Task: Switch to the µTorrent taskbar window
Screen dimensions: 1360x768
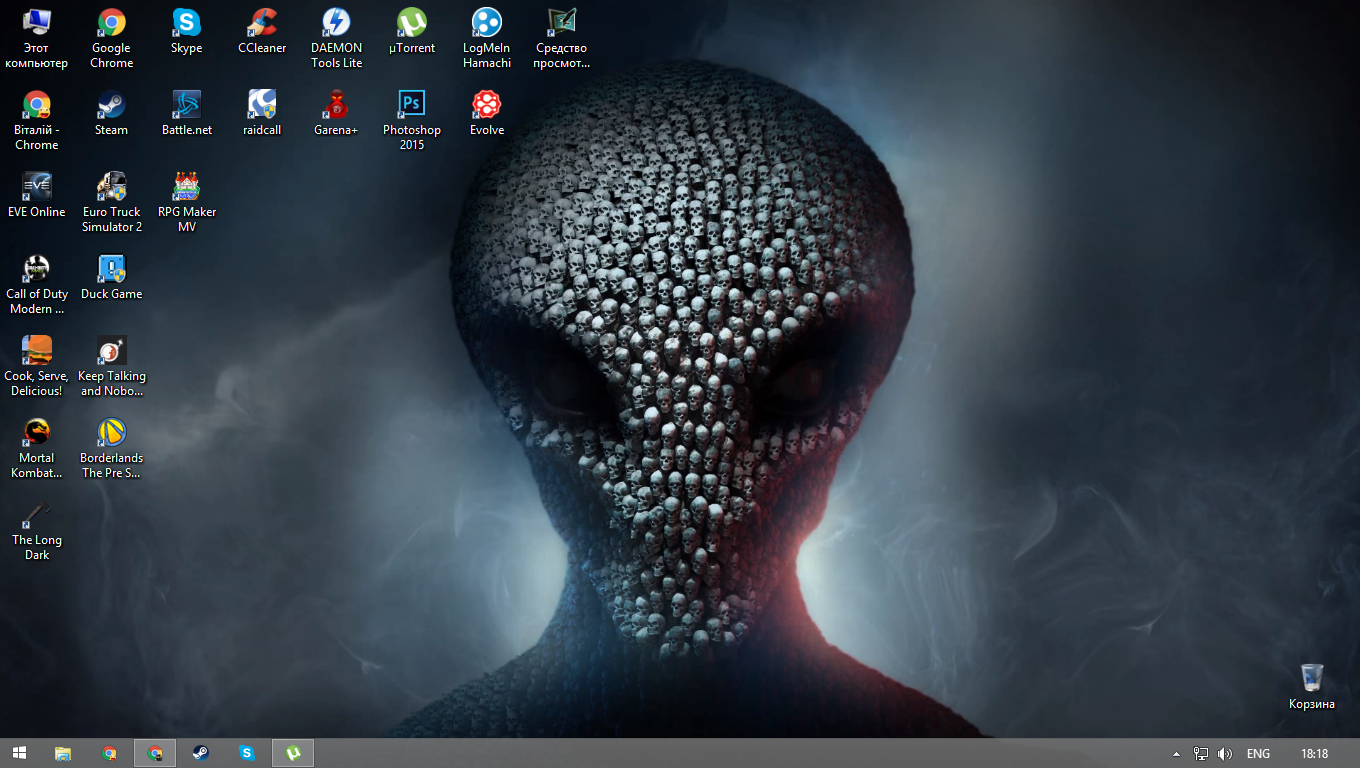Action: [293, 753]
